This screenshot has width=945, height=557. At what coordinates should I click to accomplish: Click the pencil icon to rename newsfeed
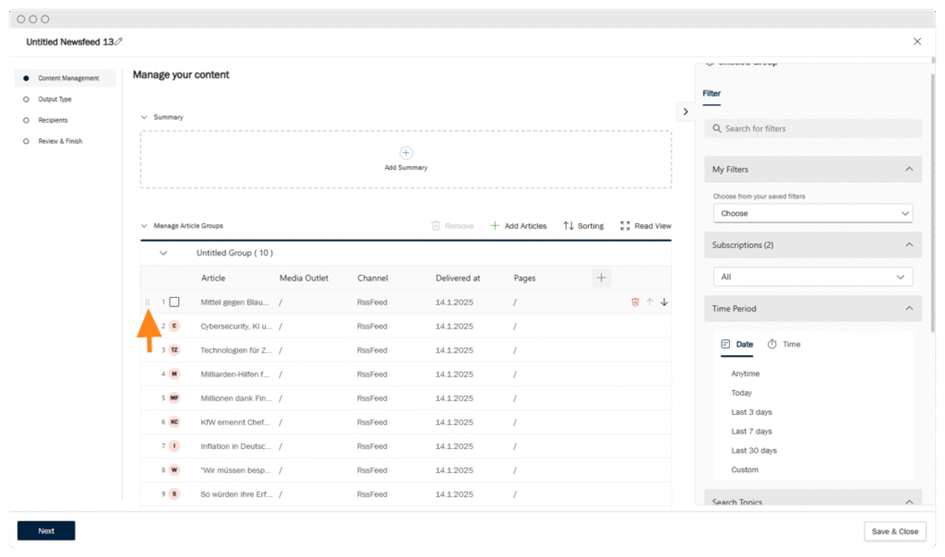(x=119, y=41)
